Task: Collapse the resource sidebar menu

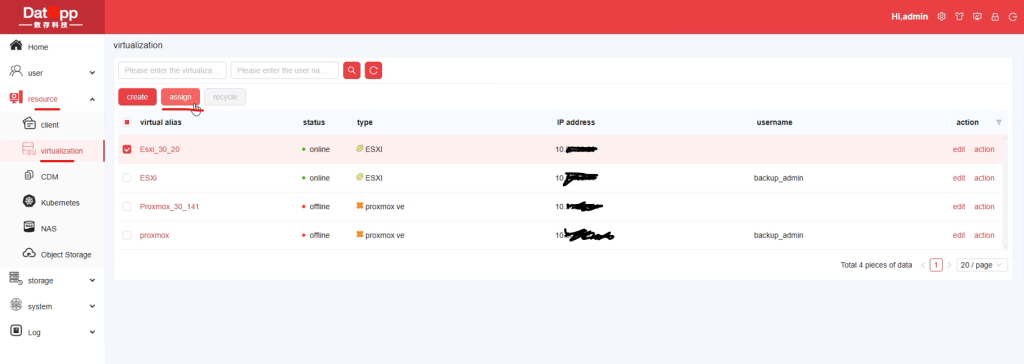Action: point(52,99)
